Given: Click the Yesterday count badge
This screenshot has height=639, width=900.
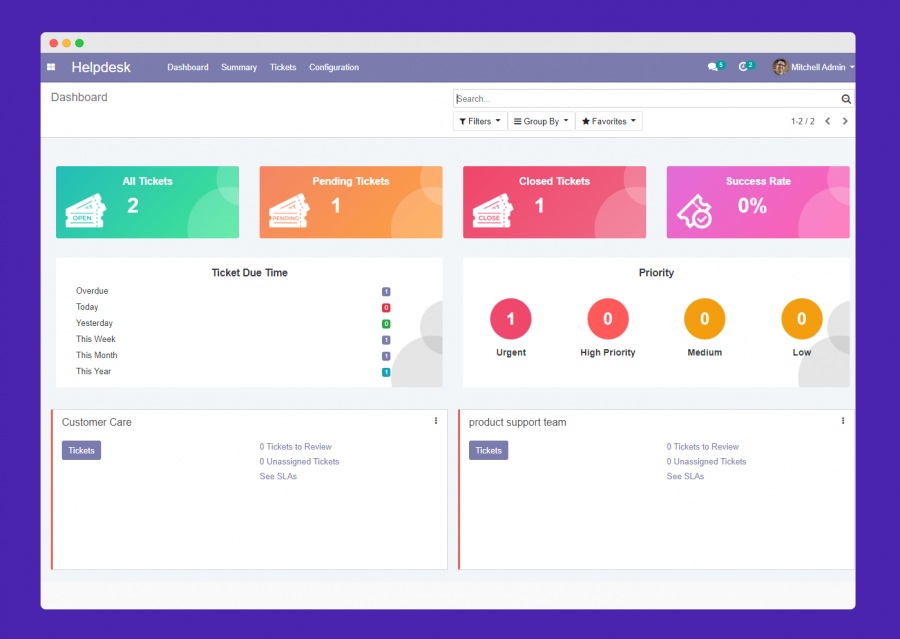Looking at the screenshot, I should [386, 324].
